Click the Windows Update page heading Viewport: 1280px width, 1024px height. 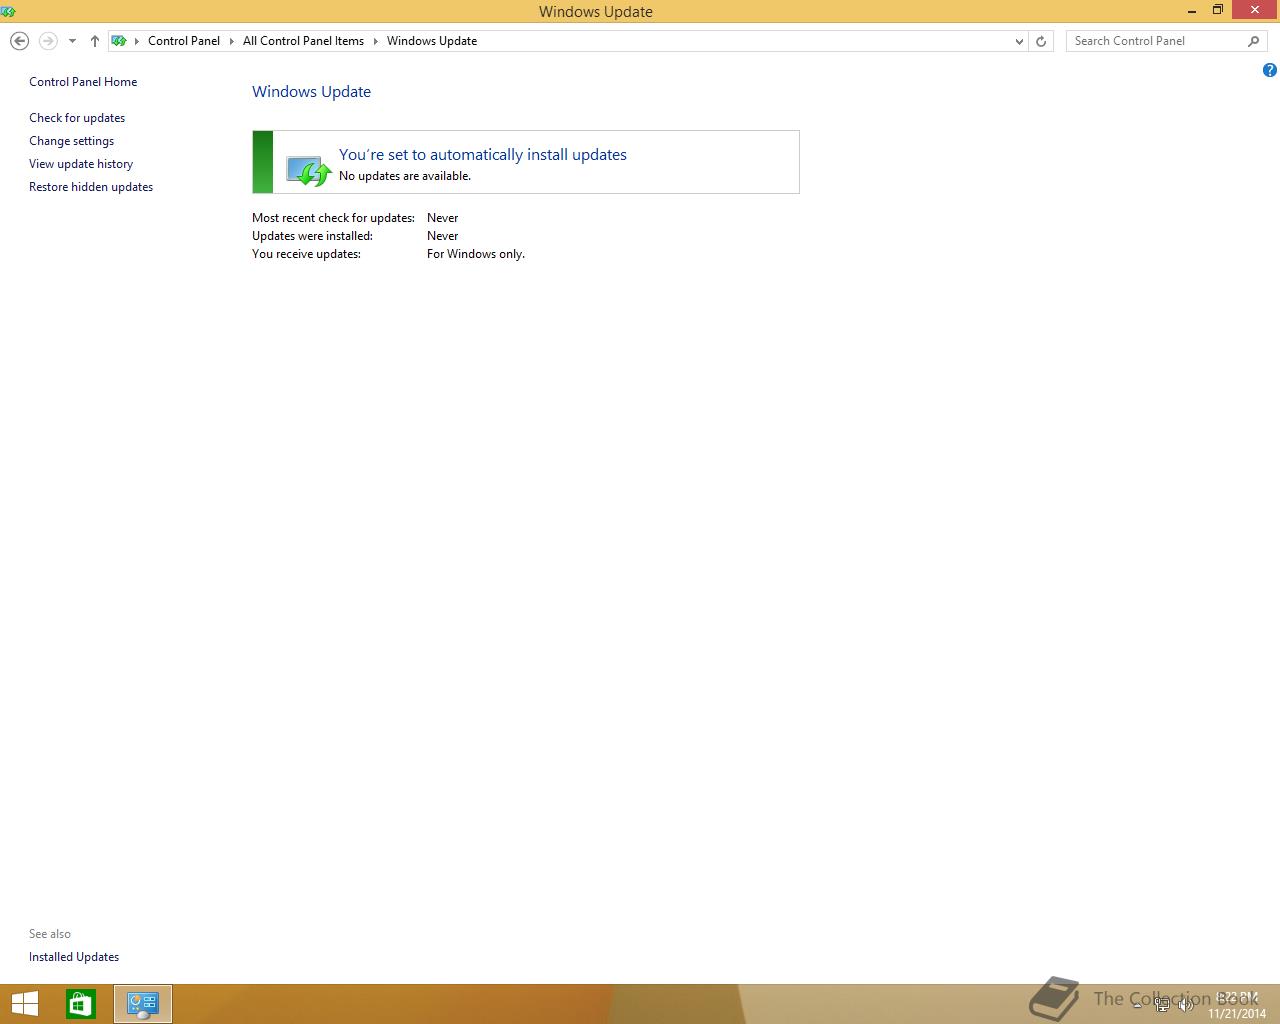click(x=311, y=92)
